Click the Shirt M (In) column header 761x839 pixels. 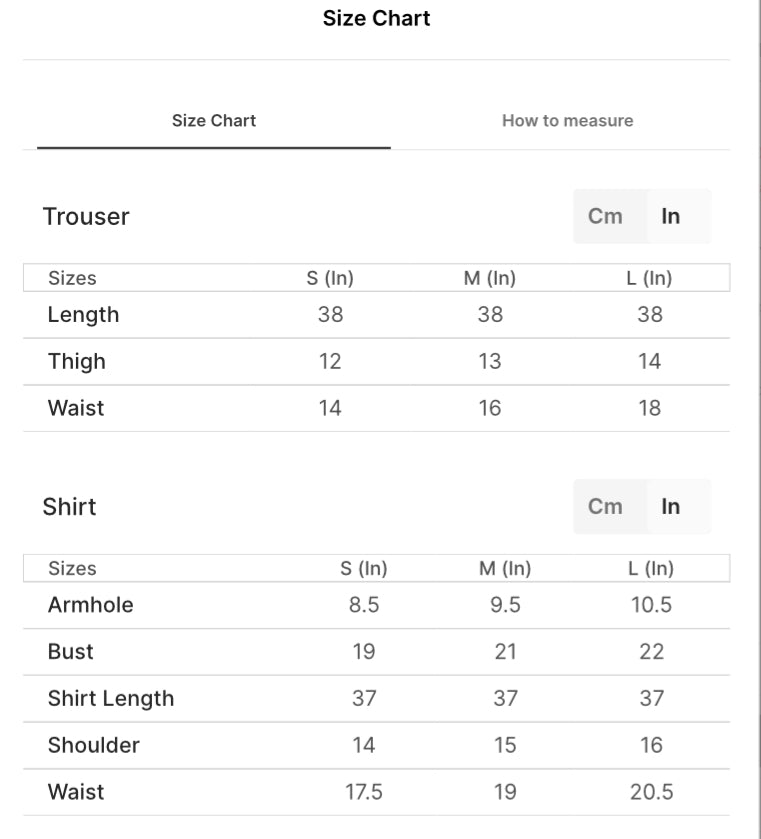[x=505, y=568]
